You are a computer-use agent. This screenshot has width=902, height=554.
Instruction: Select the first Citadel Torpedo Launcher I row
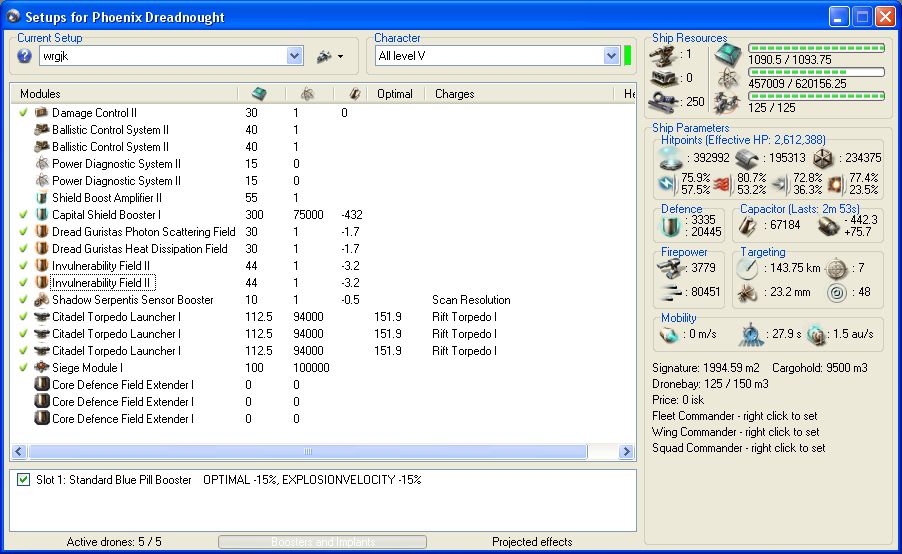tap(116, 317)
